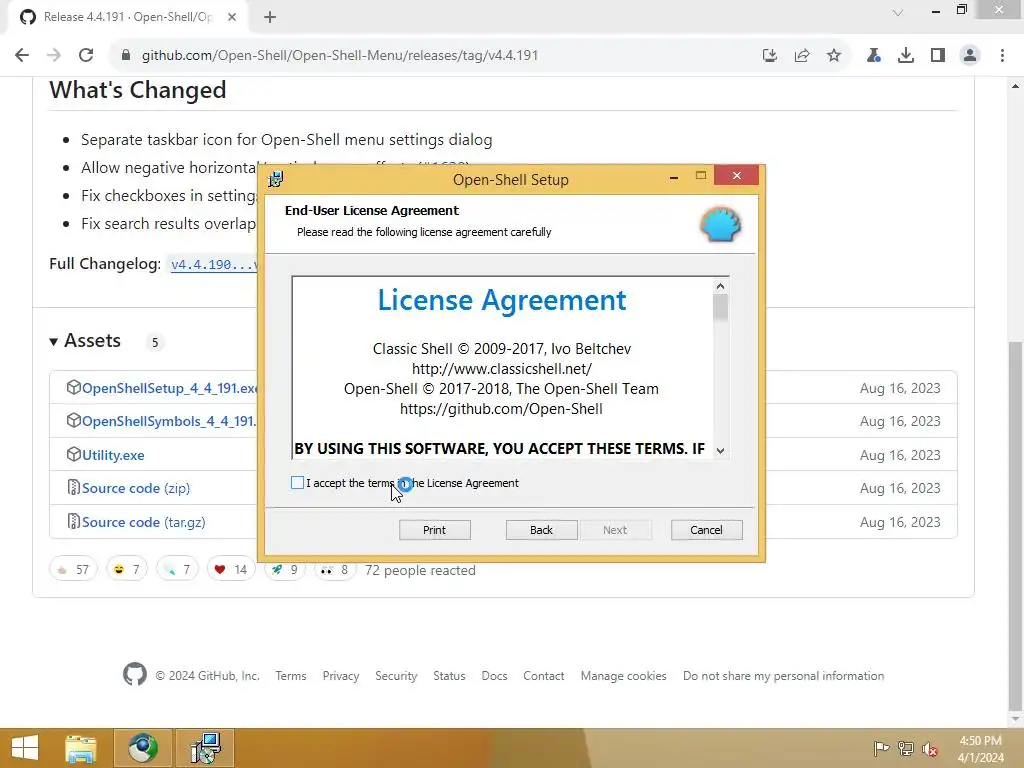Click the page vertical scrollbar thumb
Screen dimensions: 1024x768
[x=1016, y=524]
